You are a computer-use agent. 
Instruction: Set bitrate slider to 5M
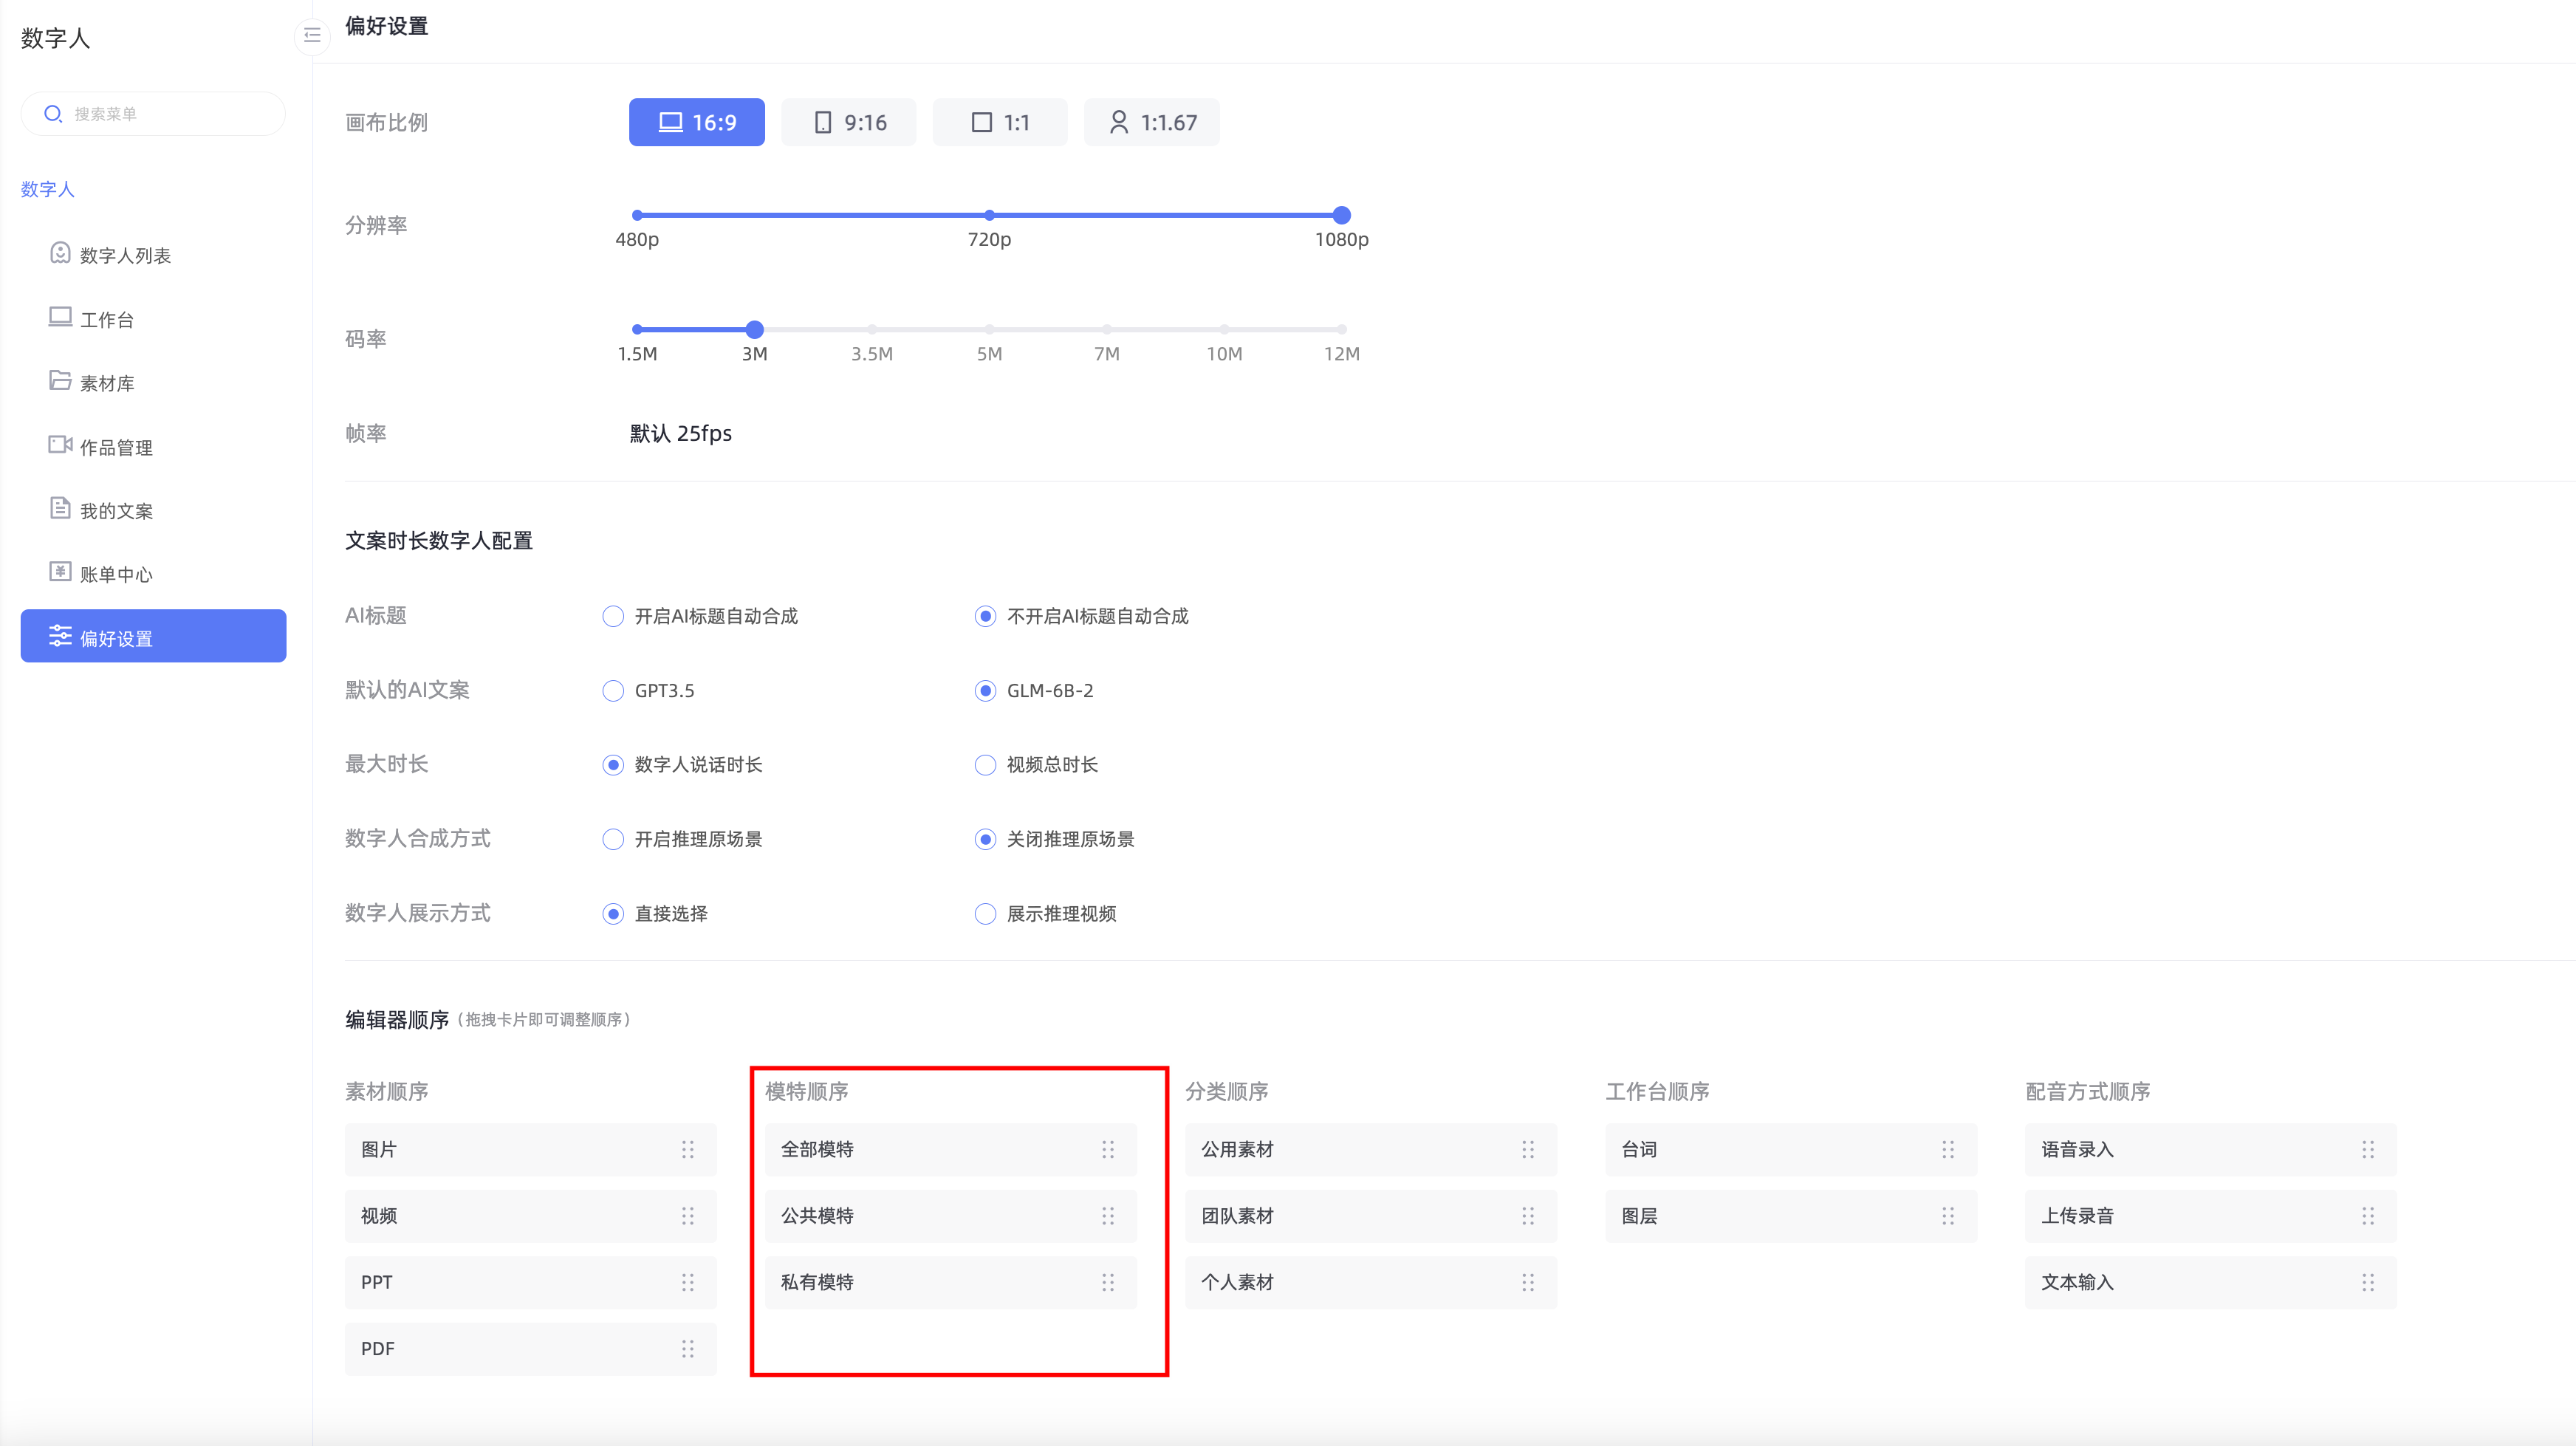click(989, 329)
